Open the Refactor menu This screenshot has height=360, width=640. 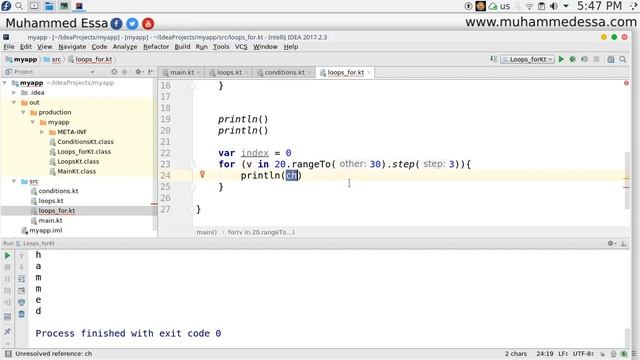click(156, 47)
